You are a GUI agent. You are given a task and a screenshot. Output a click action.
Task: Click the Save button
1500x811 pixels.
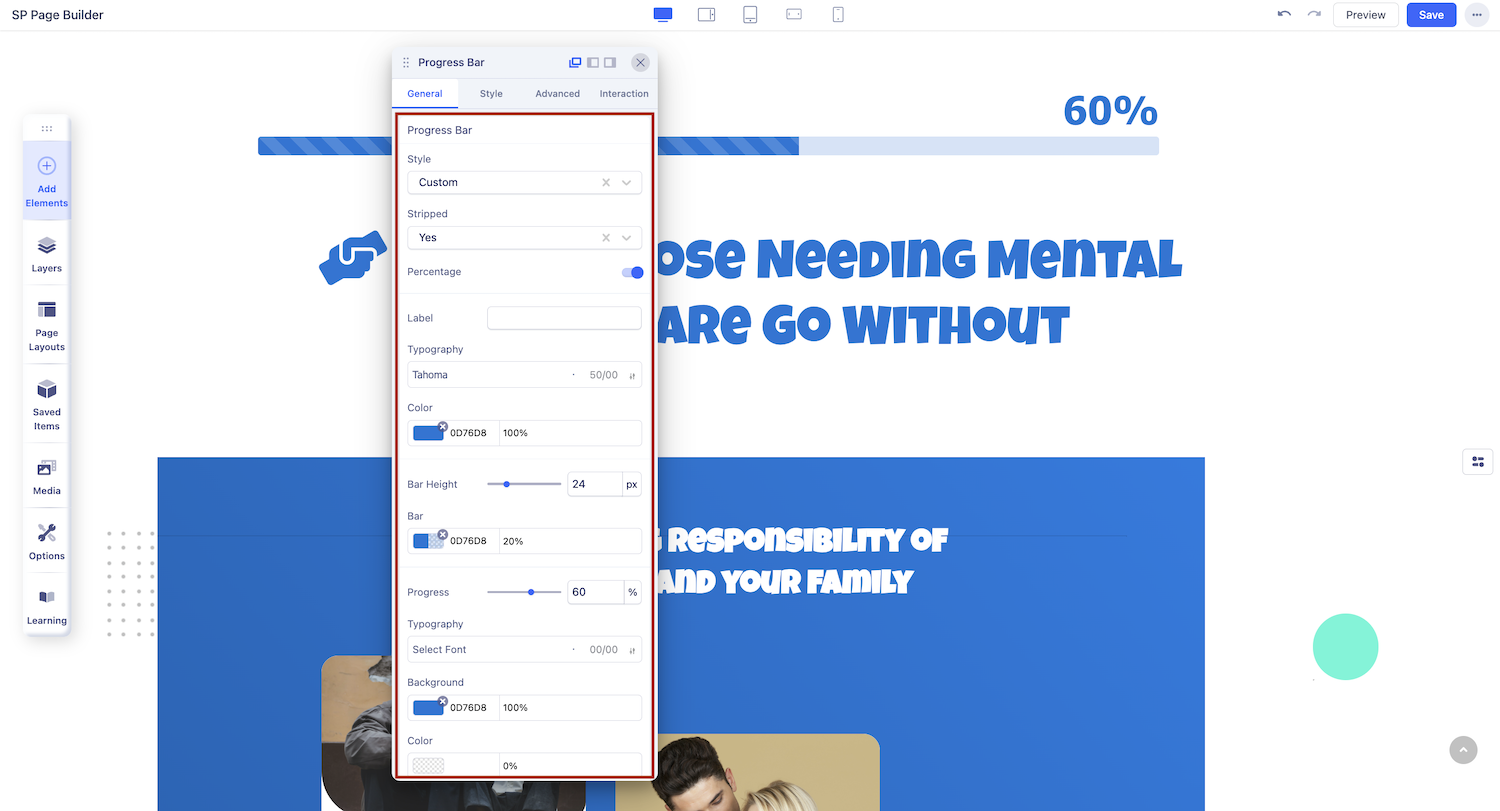[1431, 15]
